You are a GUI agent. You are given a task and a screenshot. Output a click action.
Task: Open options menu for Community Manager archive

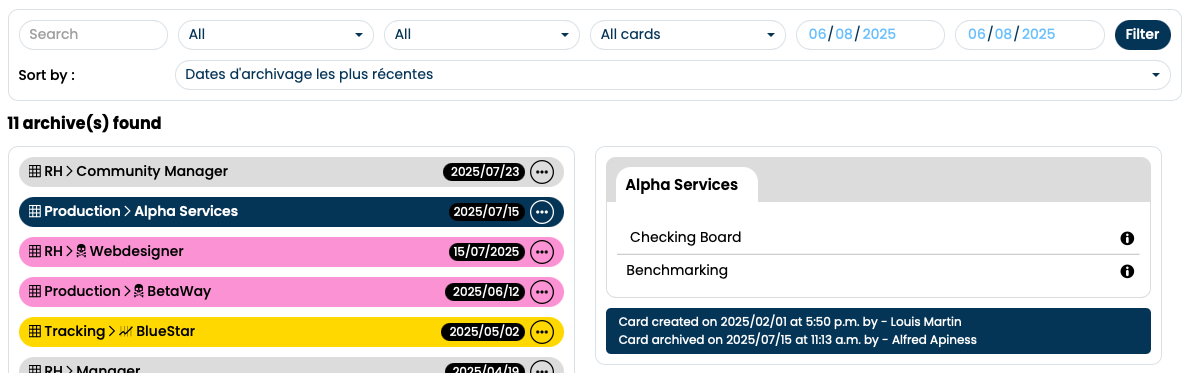click(x=542, y=172)
